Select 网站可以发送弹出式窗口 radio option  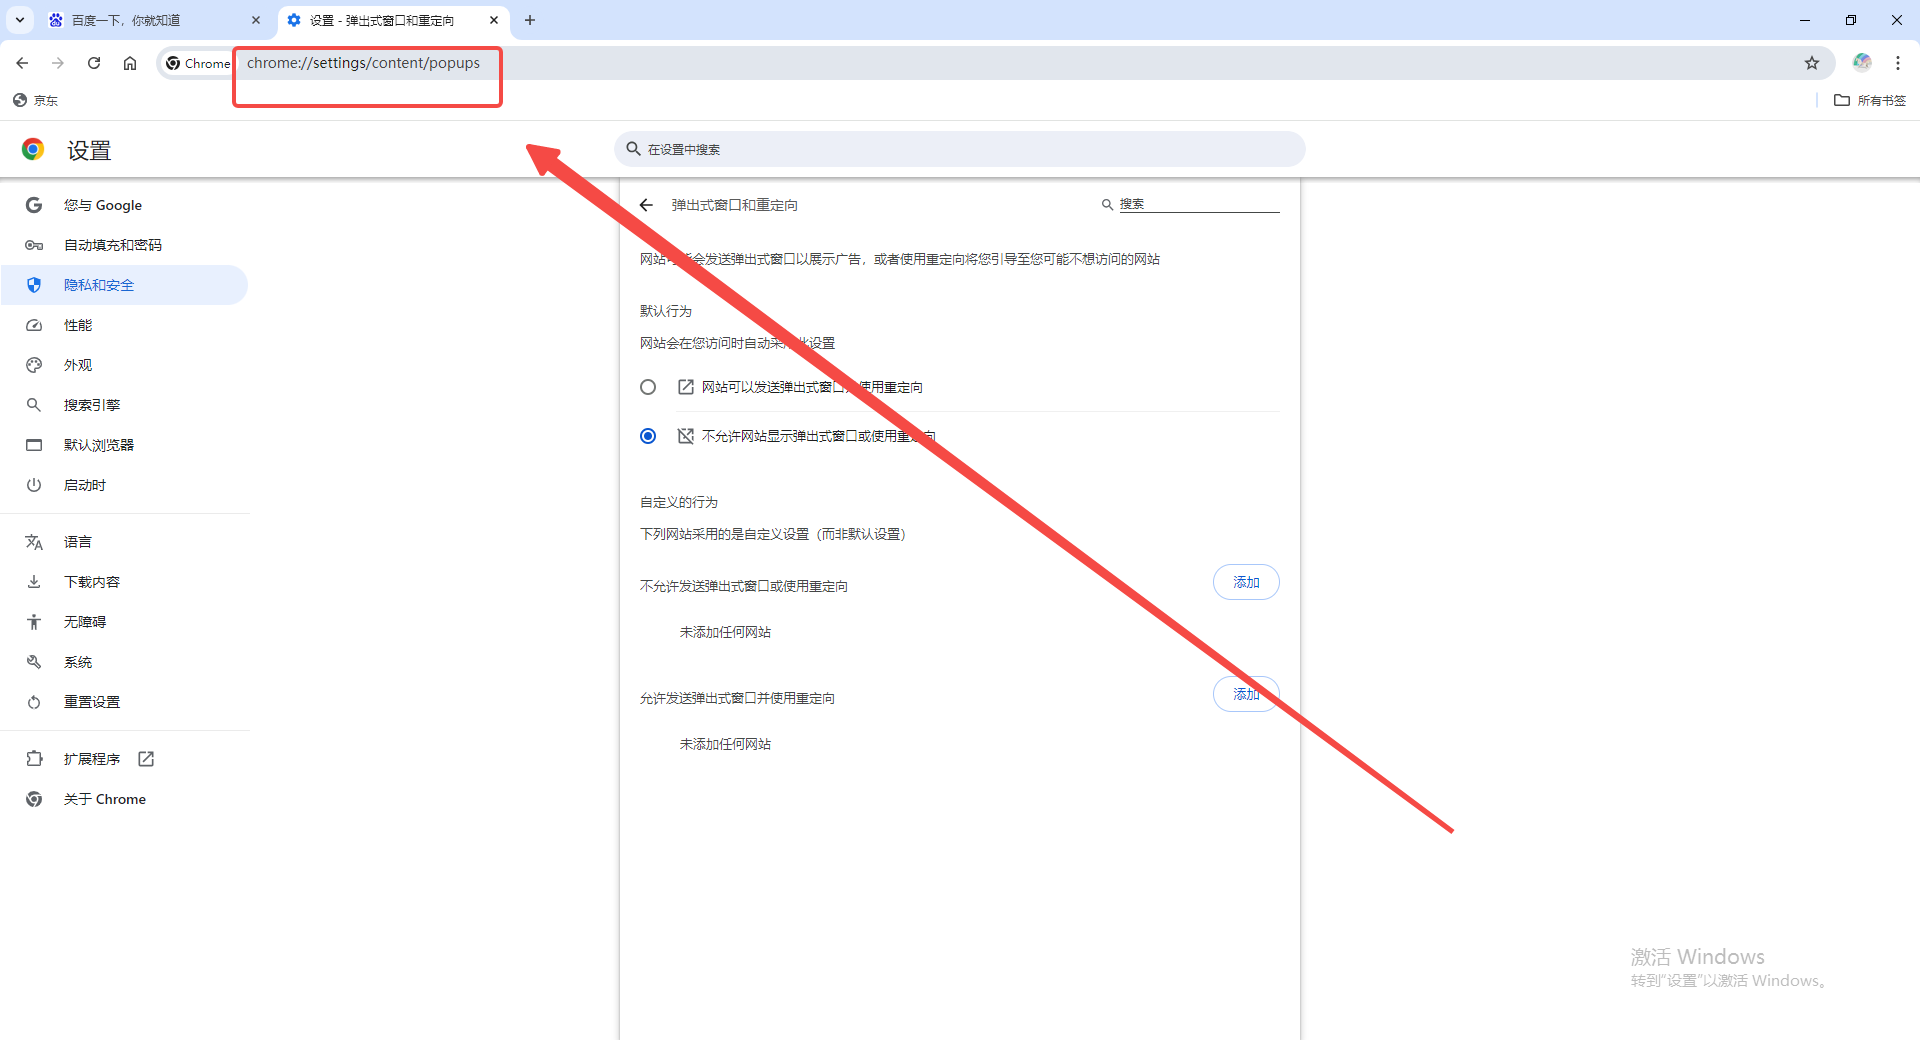(x=648, y=387)
